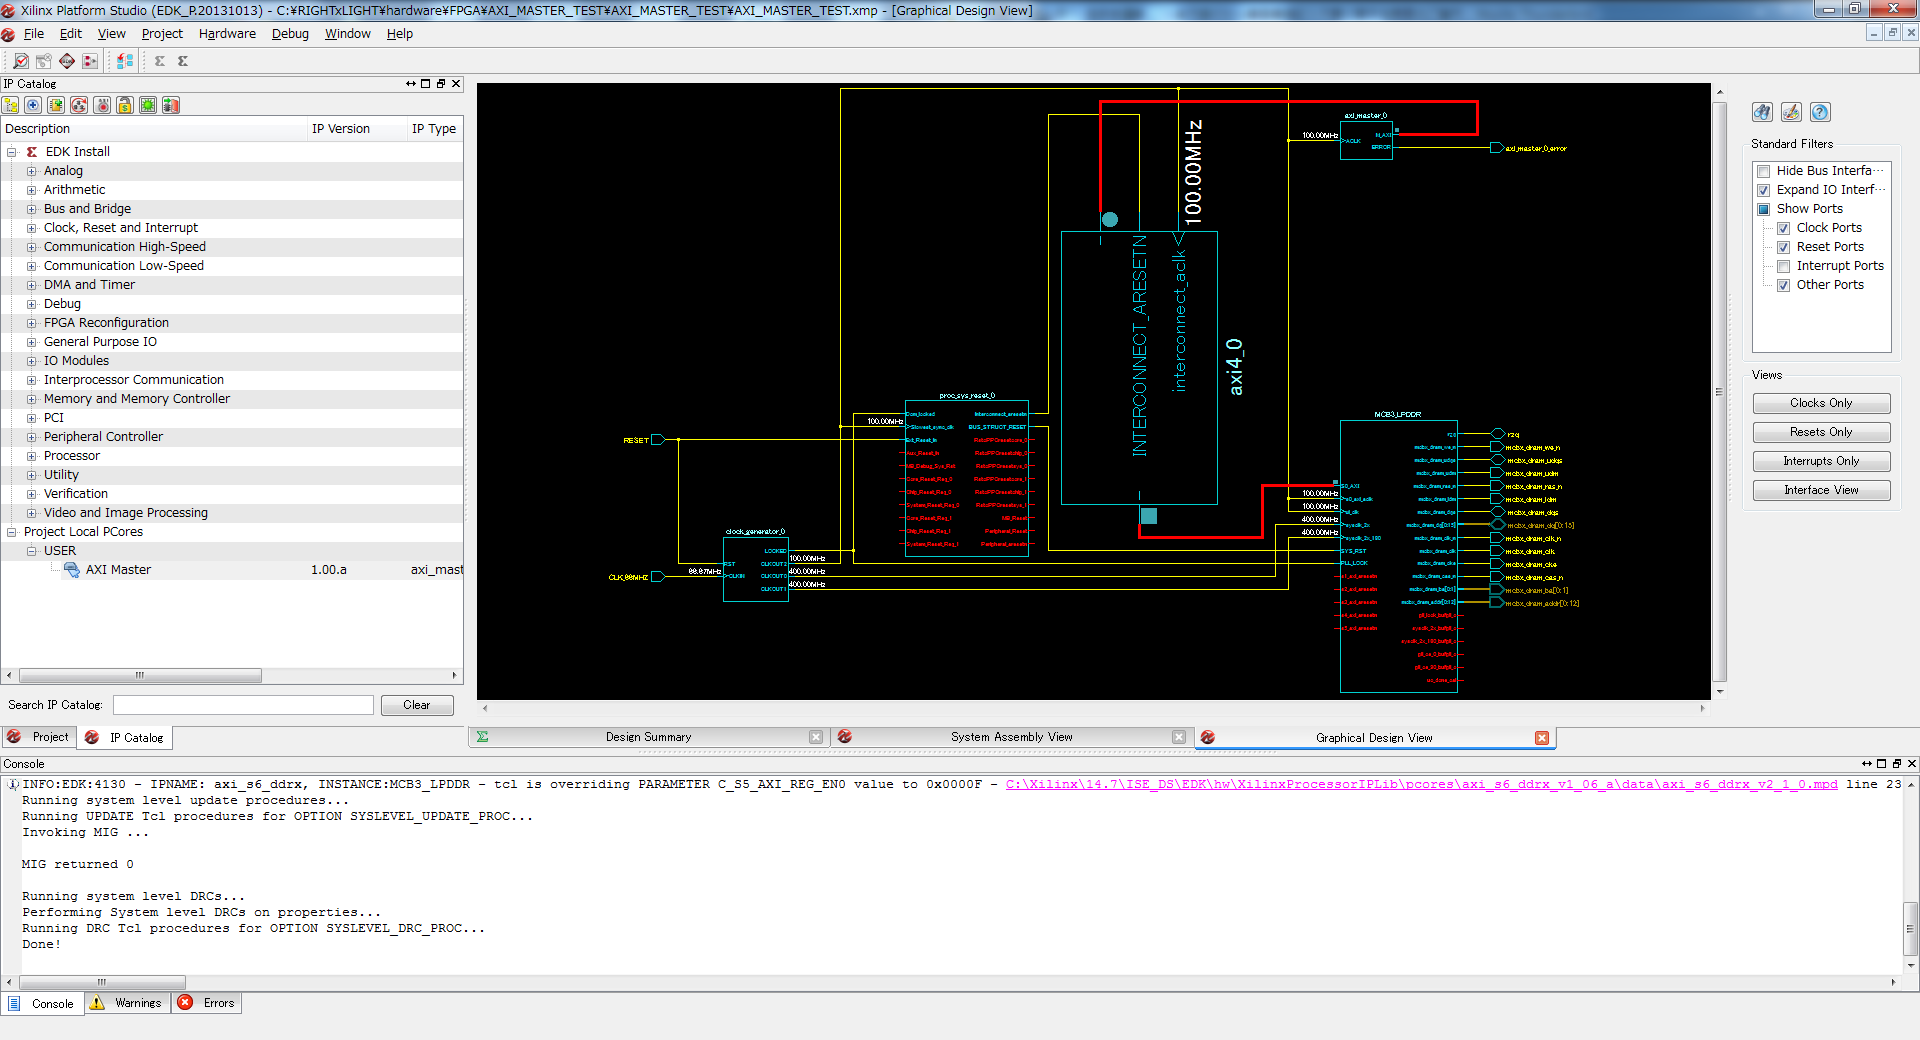Viewport: 1920px width, 1040px height.
Task: Click the Search IP Catalog input field
Action: pyautogui.click(x=243, y=705)
